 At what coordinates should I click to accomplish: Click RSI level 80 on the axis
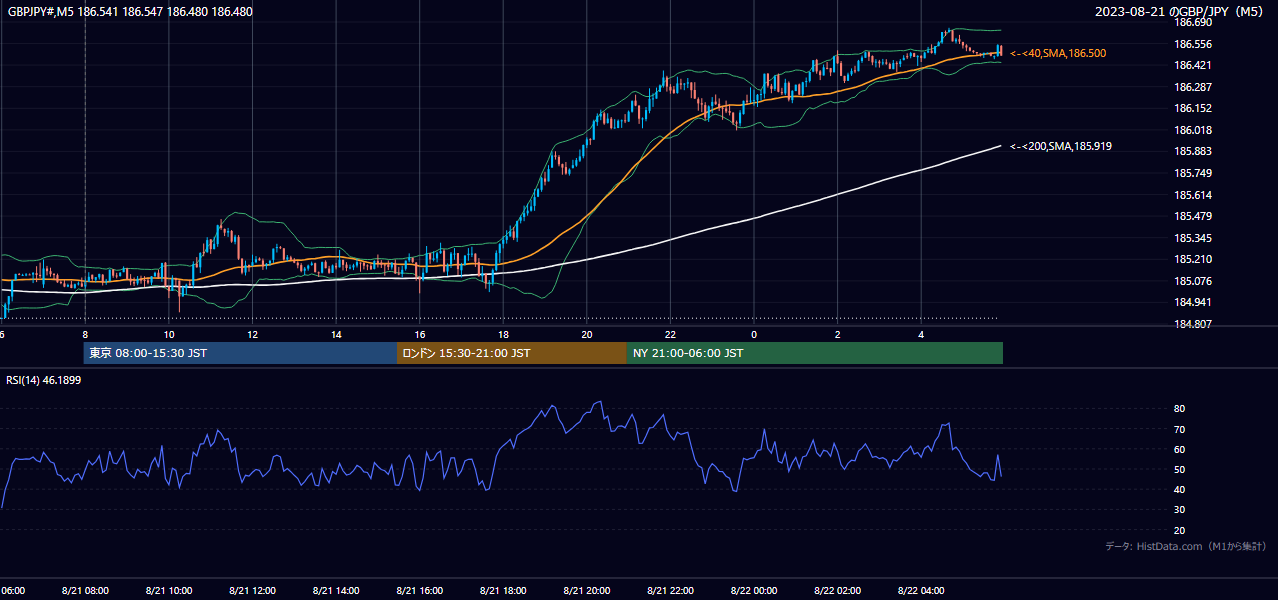tap(1179, 409)
